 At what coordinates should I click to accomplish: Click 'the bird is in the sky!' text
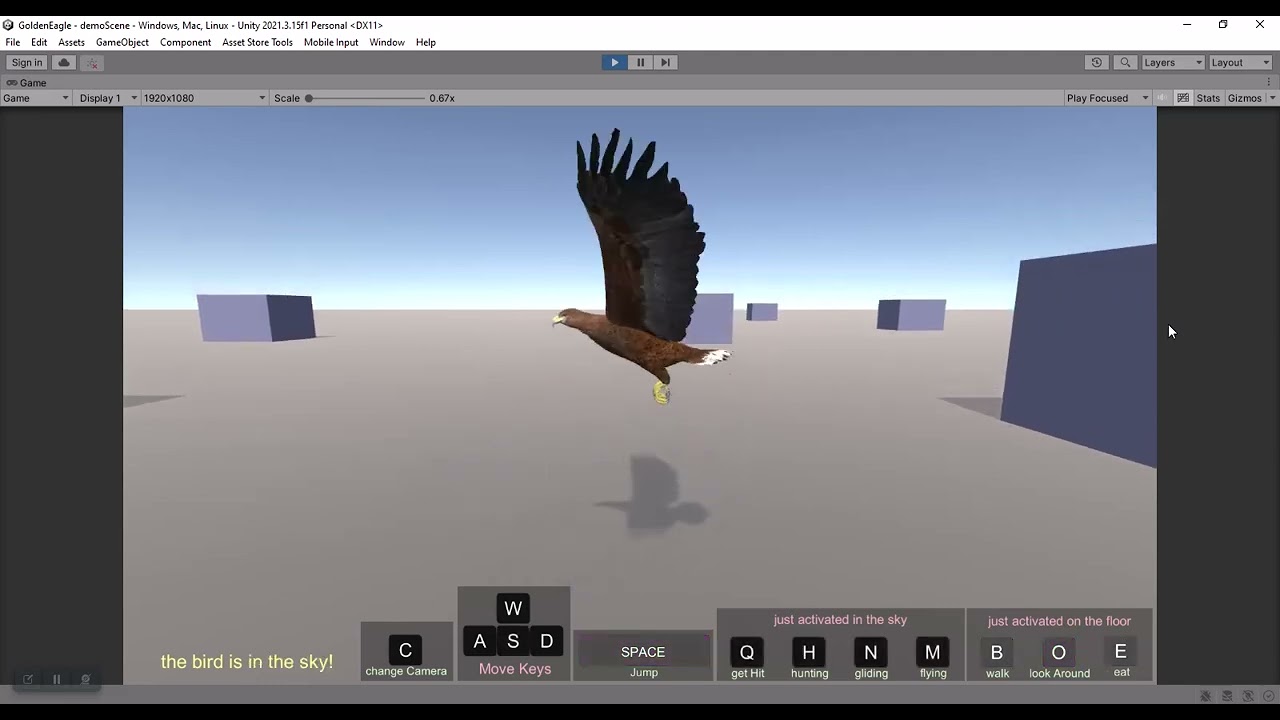pos(247,662)
